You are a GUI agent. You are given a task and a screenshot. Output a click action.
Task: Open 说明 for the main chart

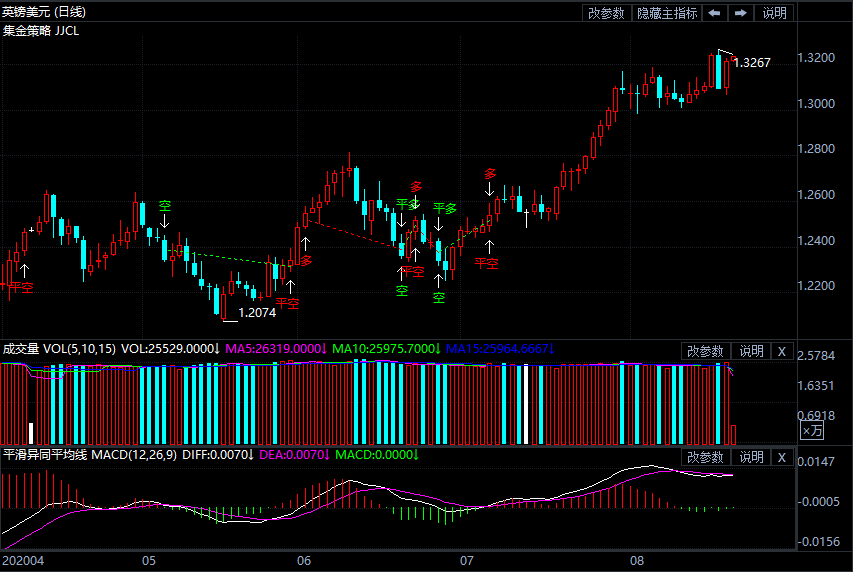tap(774, 13)
